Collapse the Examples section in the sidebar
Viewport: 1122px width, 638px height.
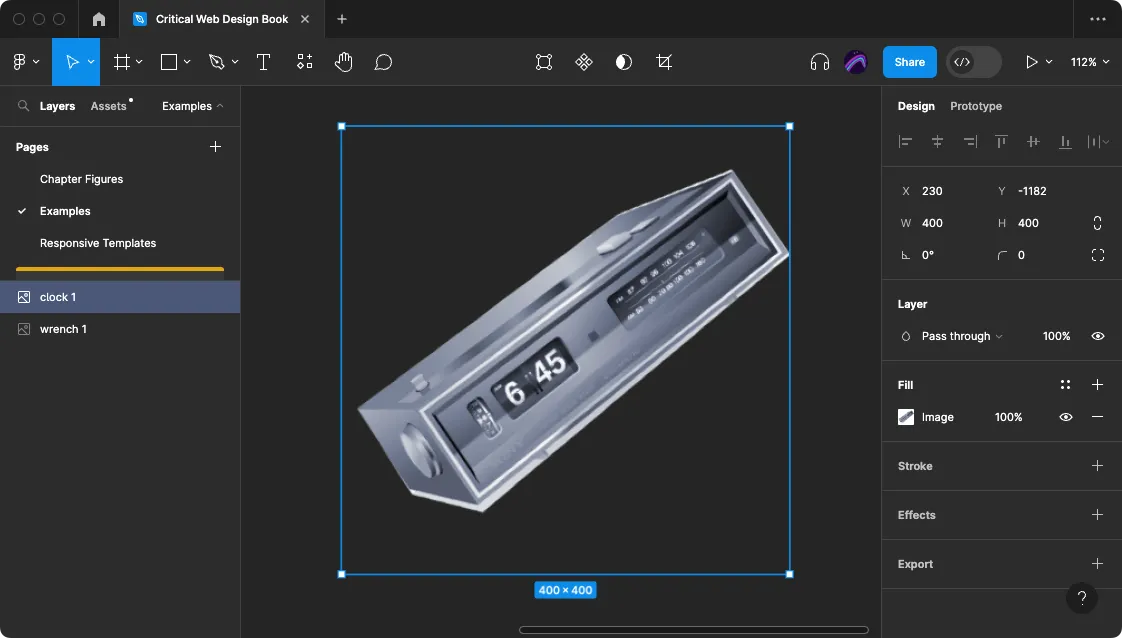coord(191,105)
